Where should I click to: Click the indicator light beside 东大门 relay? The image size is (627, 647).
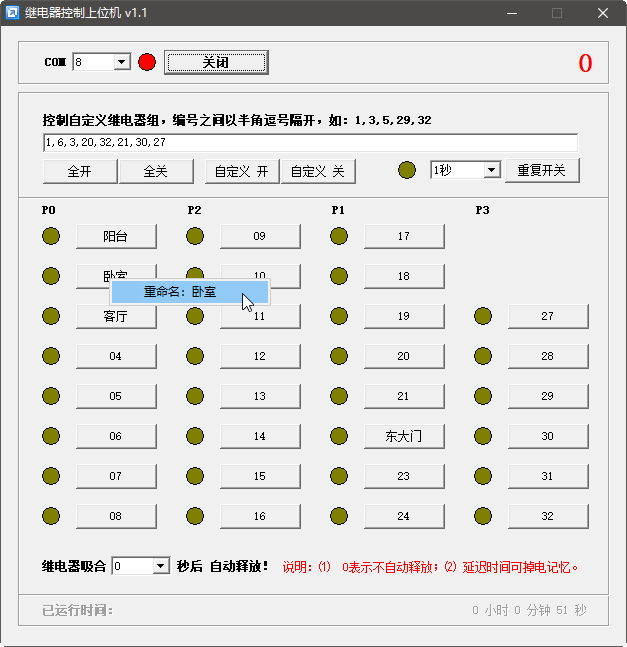[x=339, y=436]
